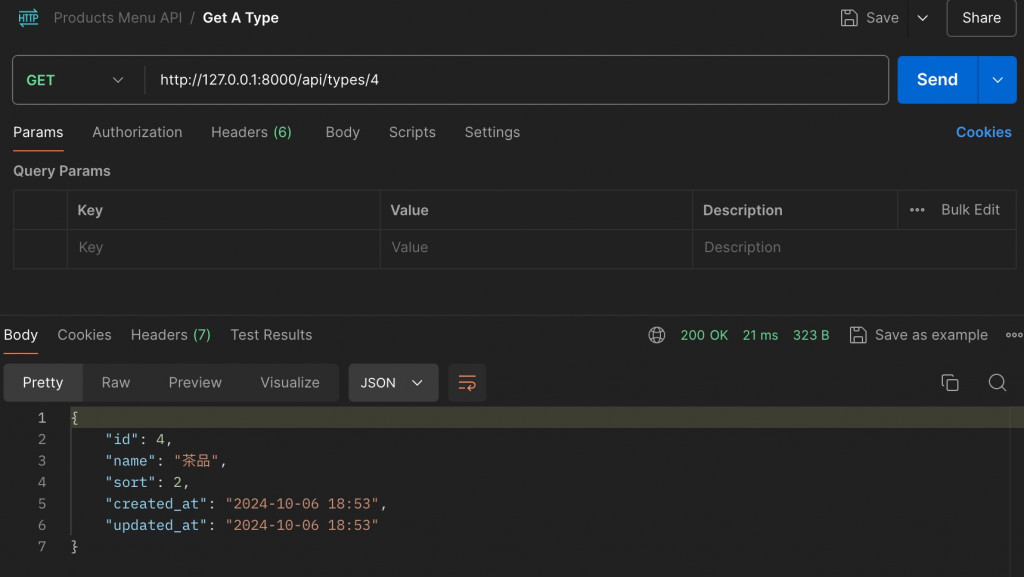Open the JSON format dropdown
Screen dimensions: 1024x577
pyautogui.click(x=392, y=383)
